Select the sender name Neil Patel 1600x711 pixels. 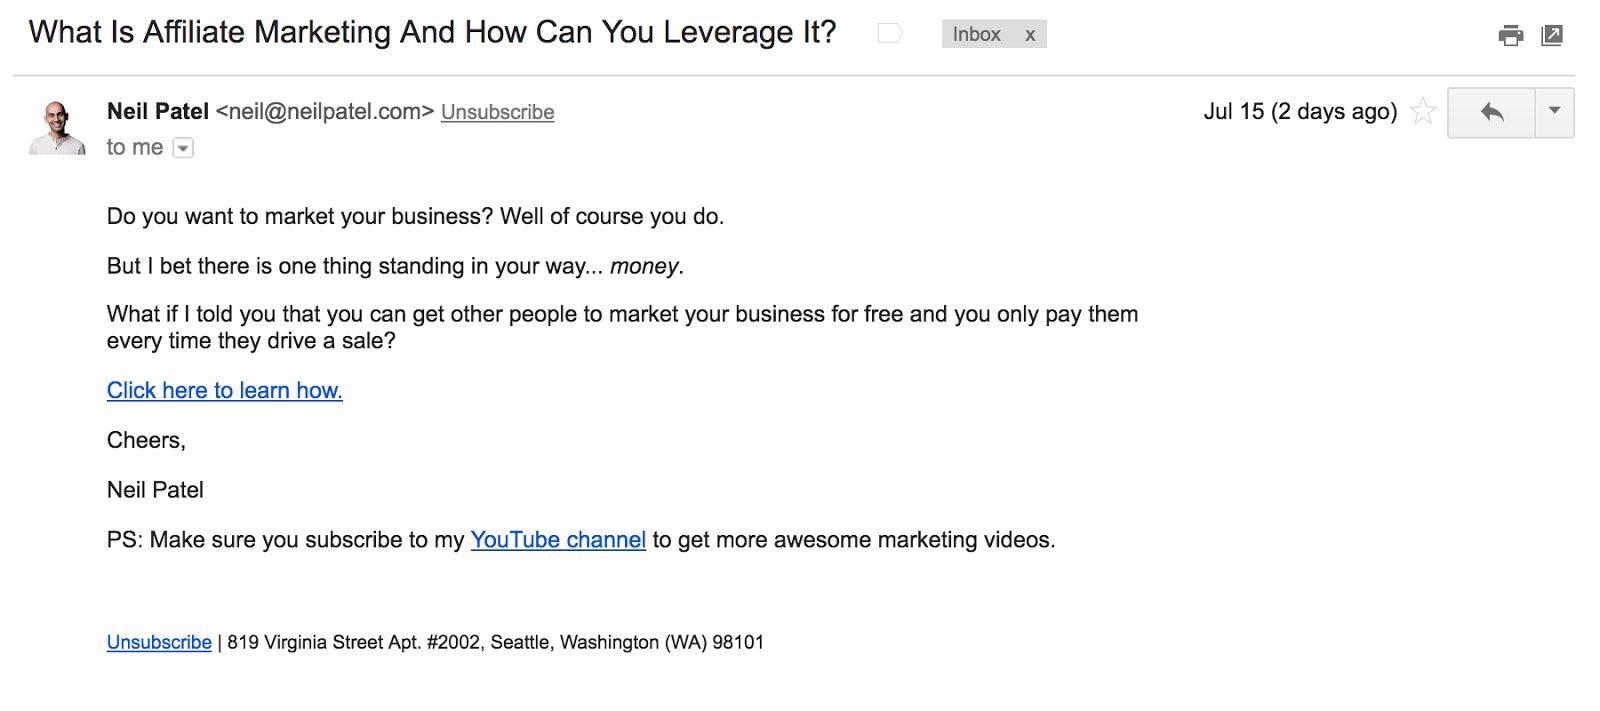click(x=158, y=111)
